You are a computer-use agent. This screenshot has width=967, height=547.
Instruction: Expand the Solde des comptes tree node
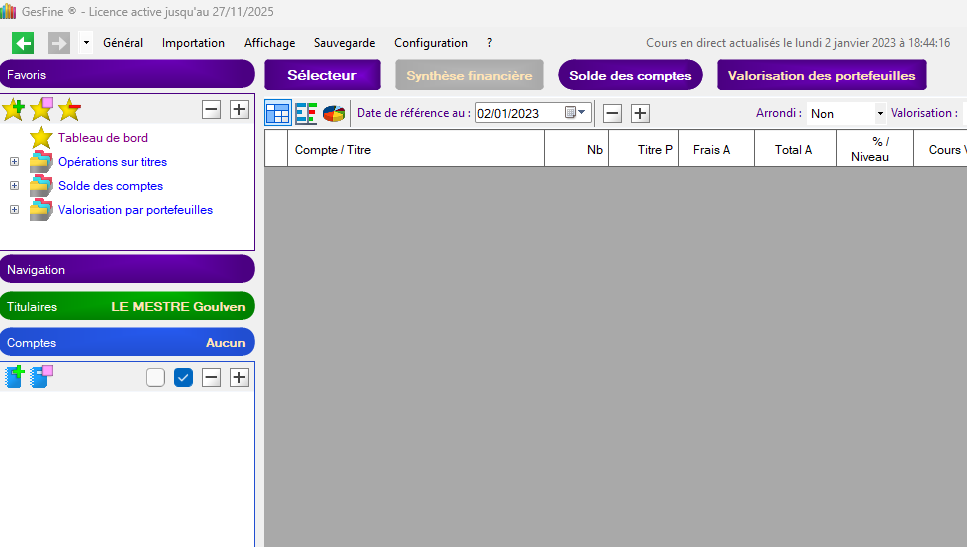14,186
